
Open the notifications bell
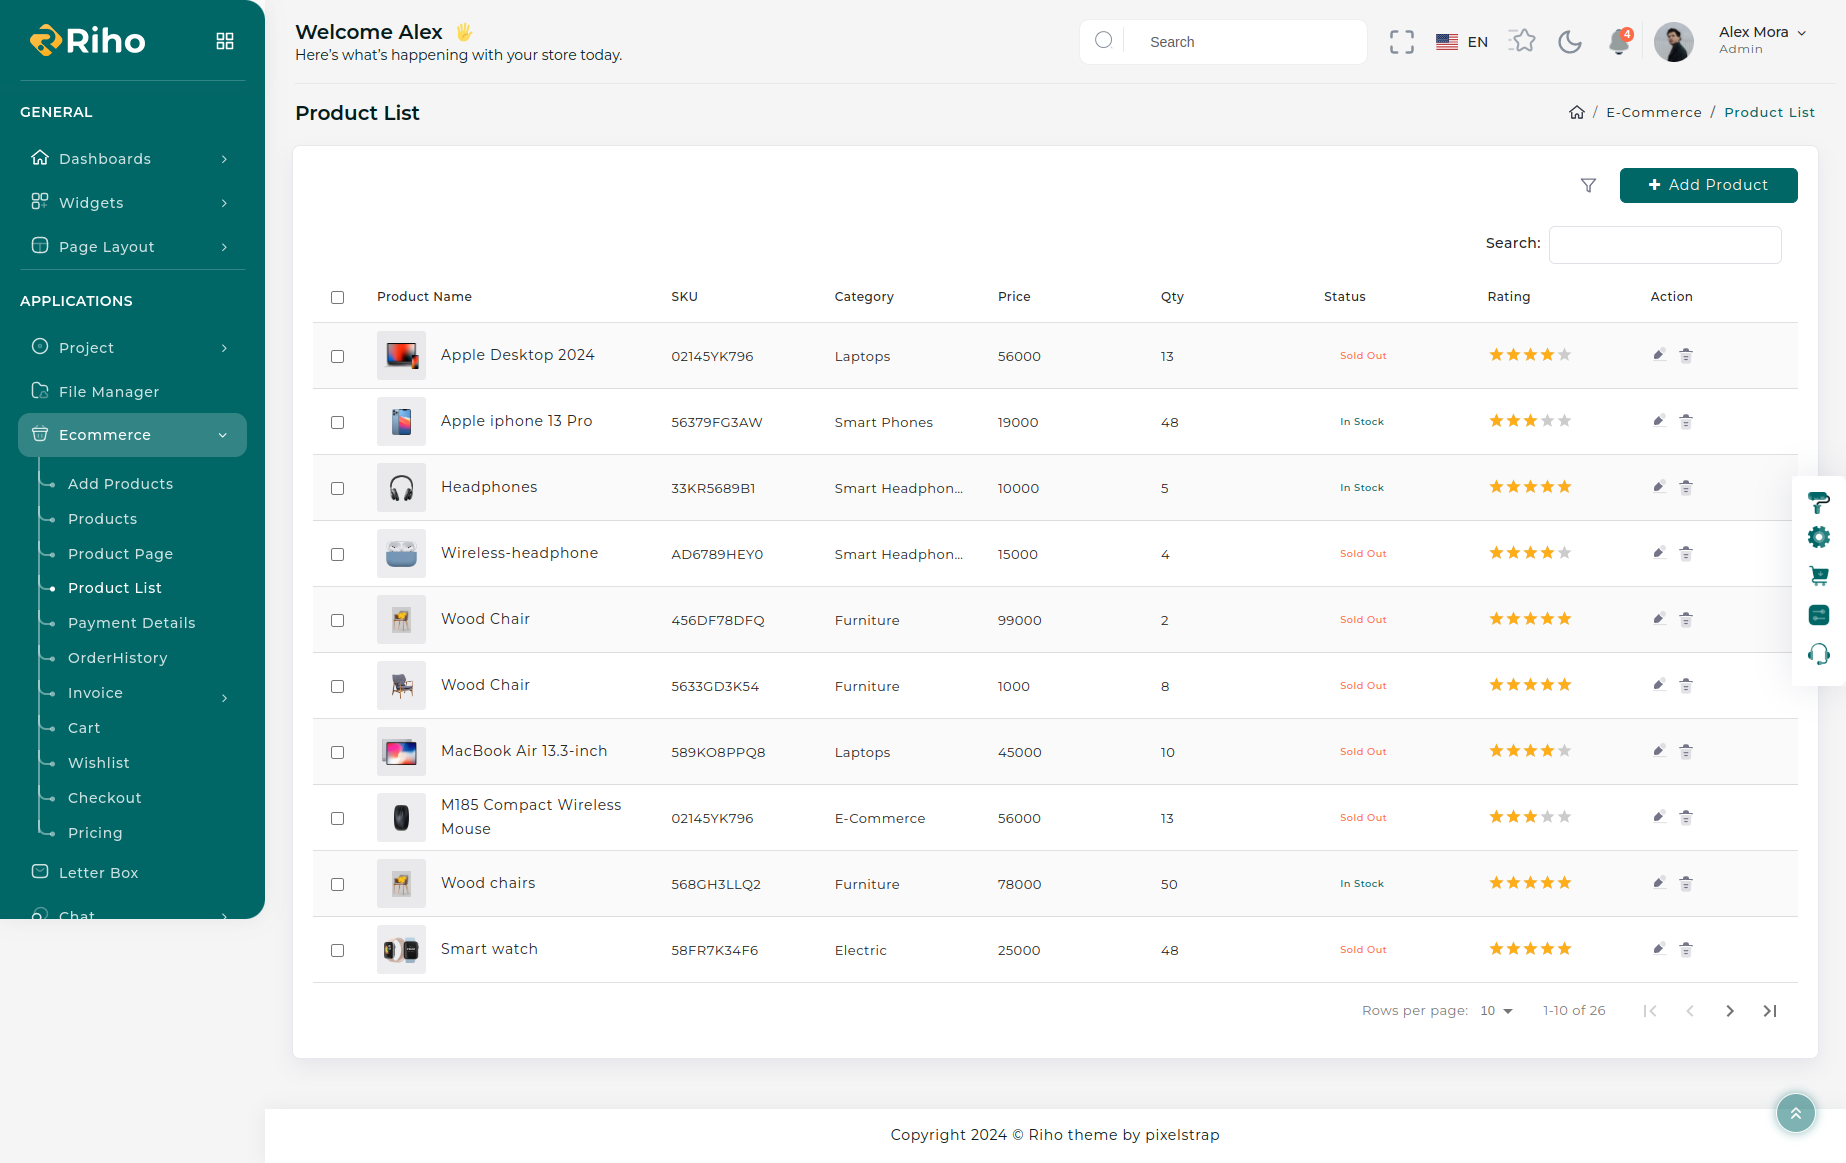tap(1618, 42)
